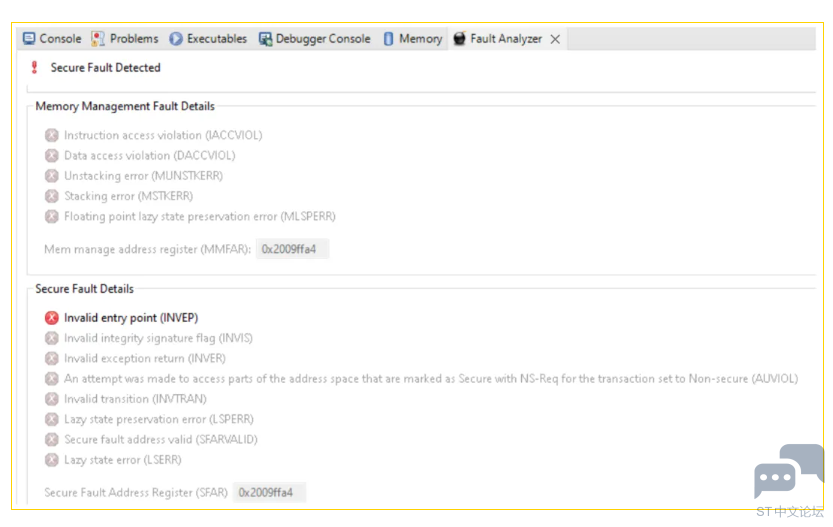This screenshot has height=527, width=833.
Task: Open the Problems tab
Action: pyautogui.click(x=125, y=39)
